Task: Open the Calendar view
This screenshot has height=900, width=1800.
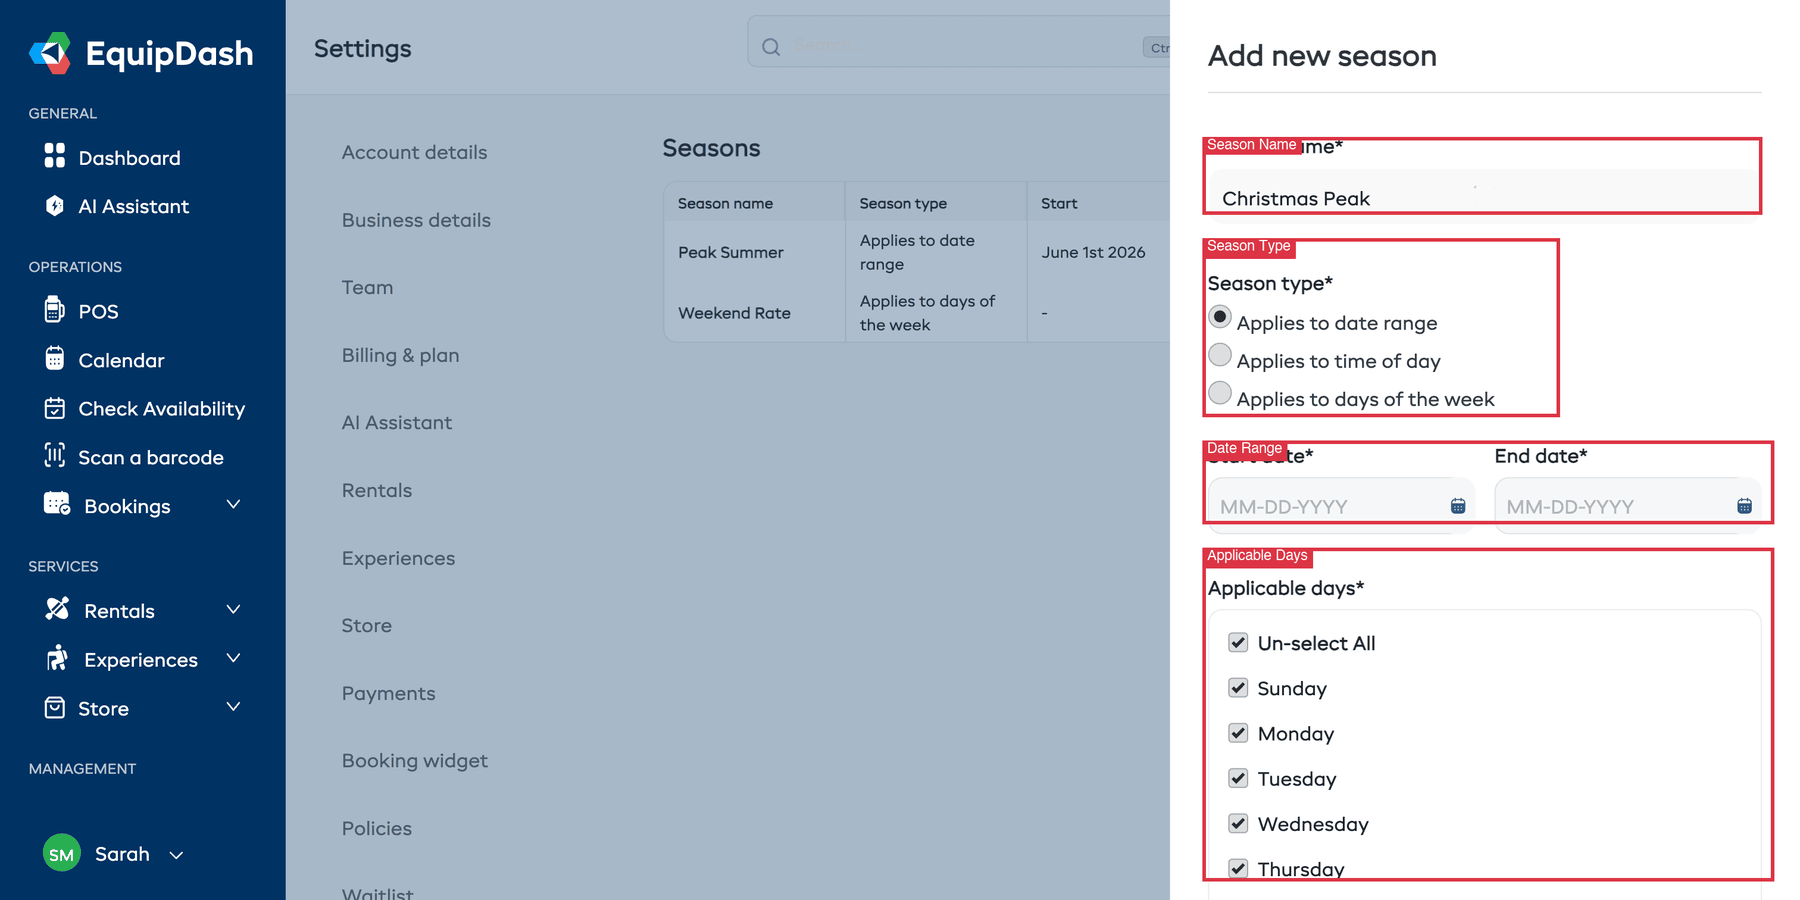Action: 120,360
